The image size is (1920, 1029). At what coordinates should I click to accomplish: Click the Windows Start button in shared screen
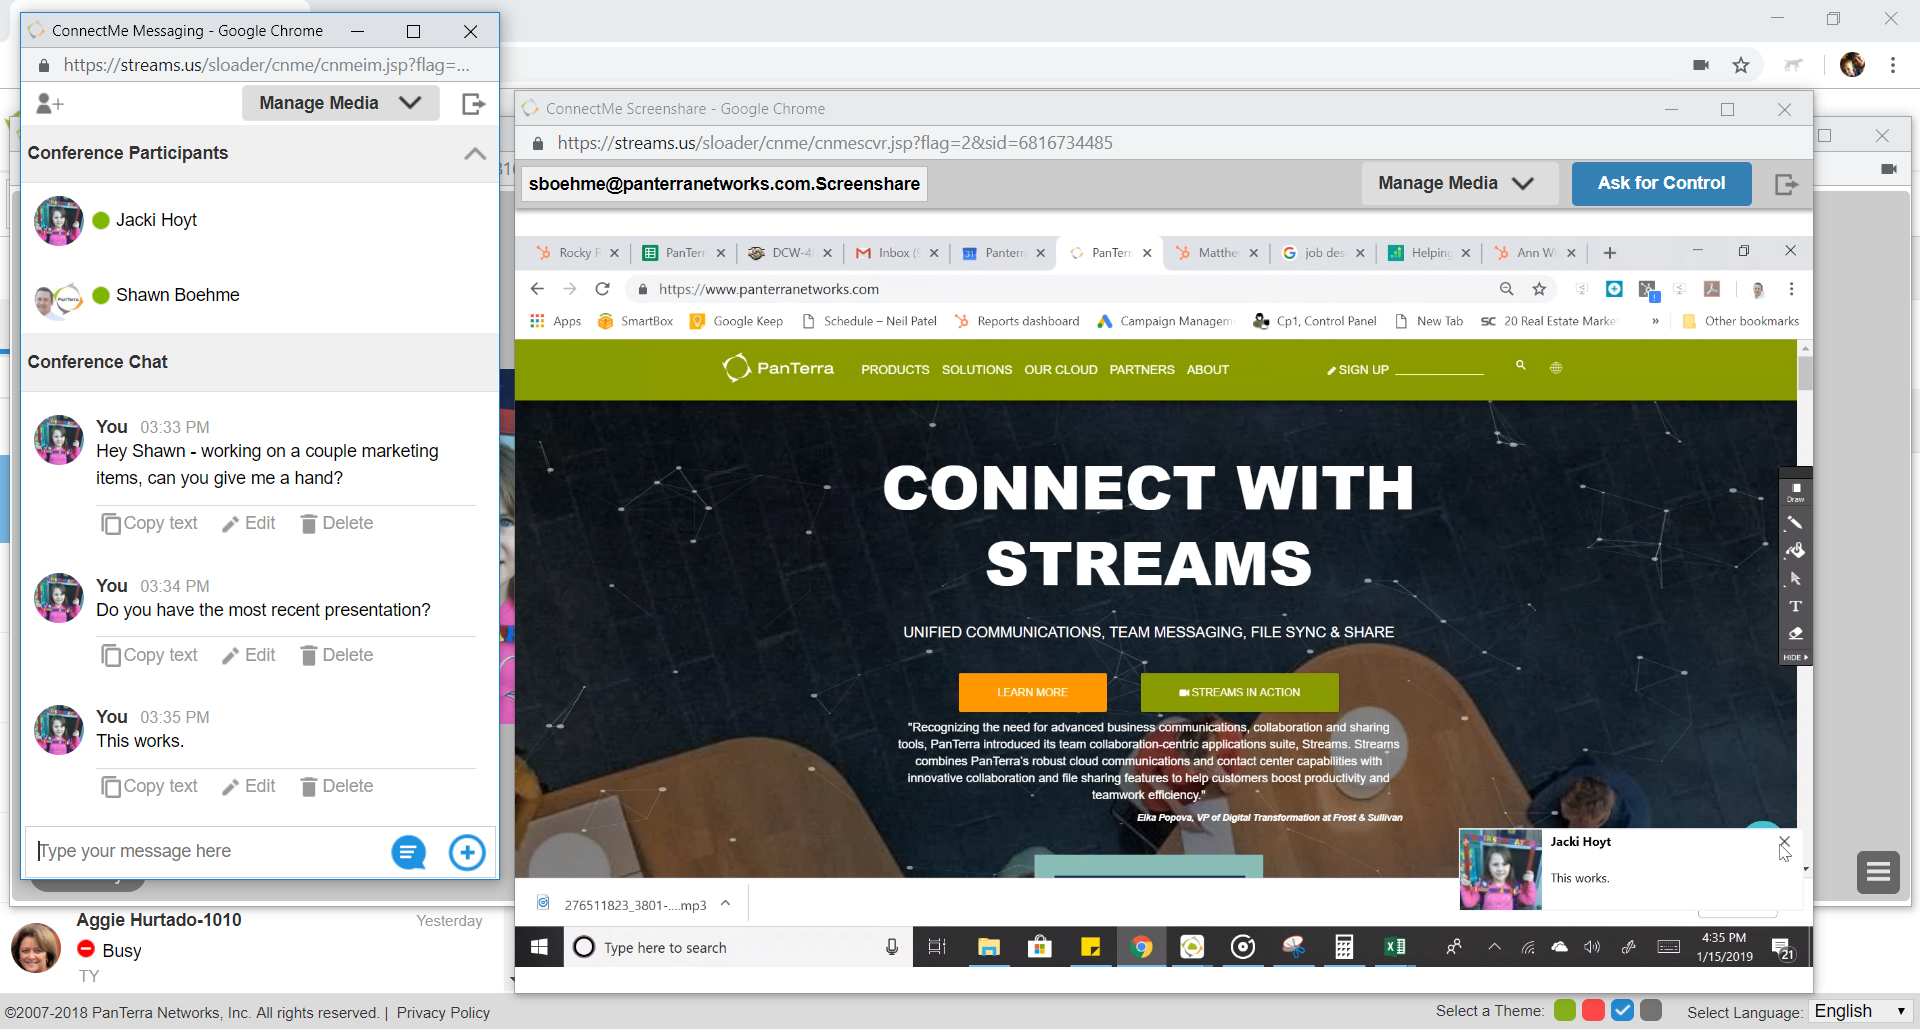click(x=539, y=947)
